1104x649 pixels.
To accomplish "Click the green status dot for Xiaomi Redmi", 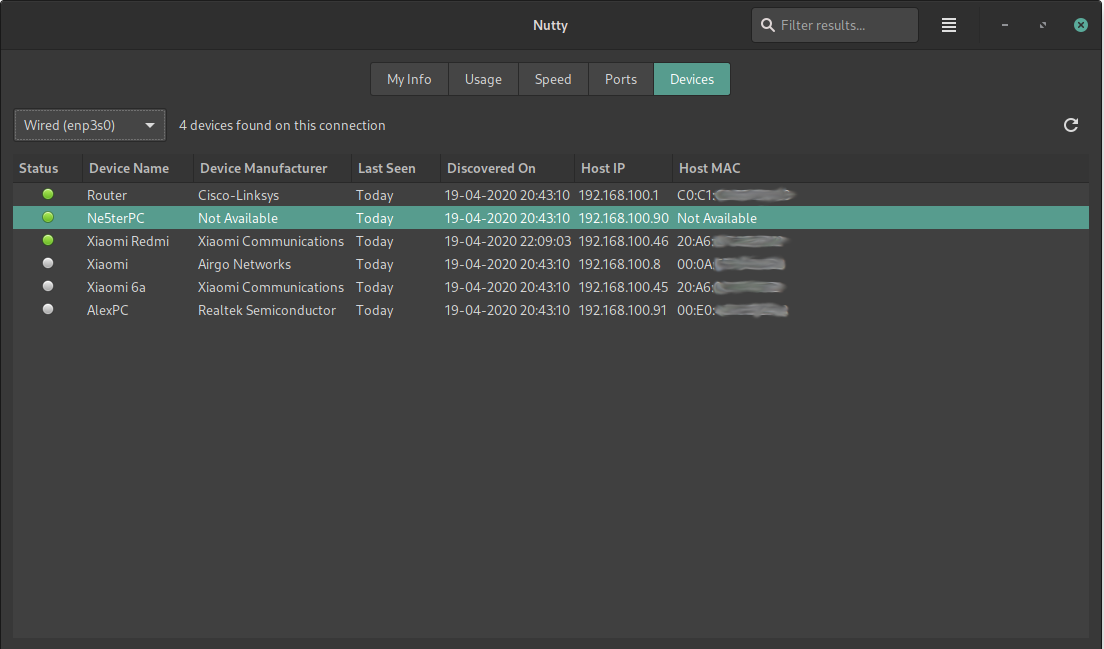I will click(48, 240).
